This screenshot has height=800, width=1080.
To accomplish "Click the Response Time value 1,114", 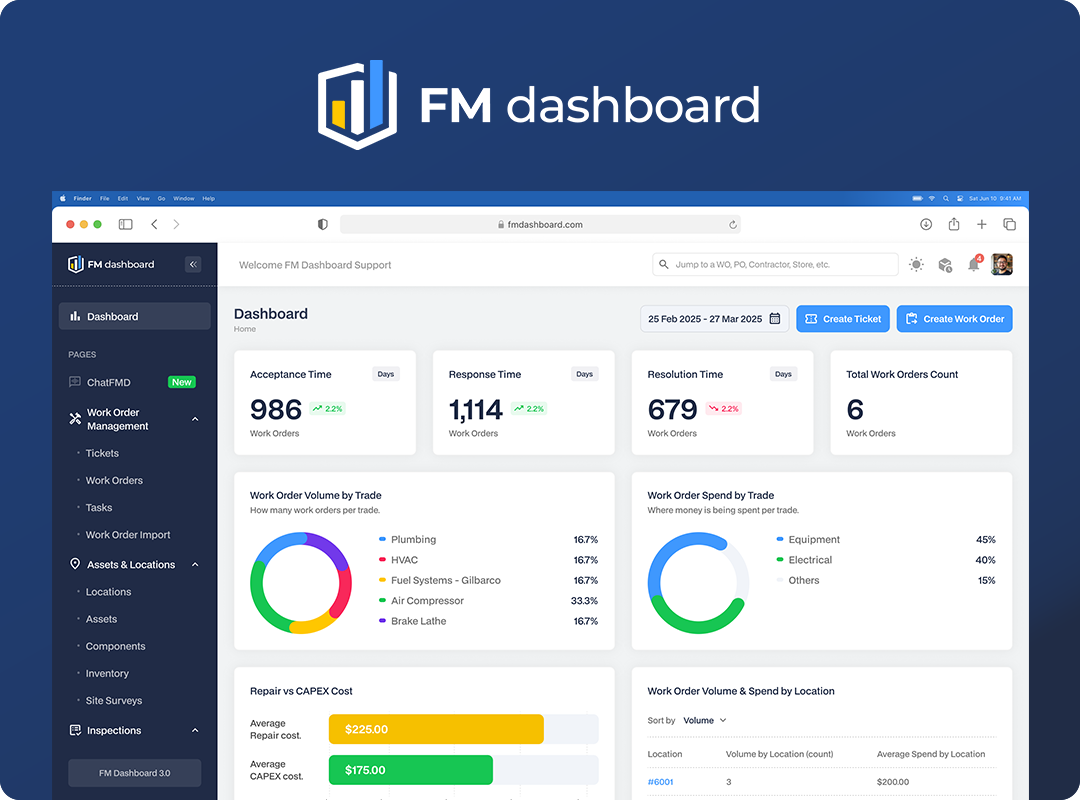I will tap(475, 410).
